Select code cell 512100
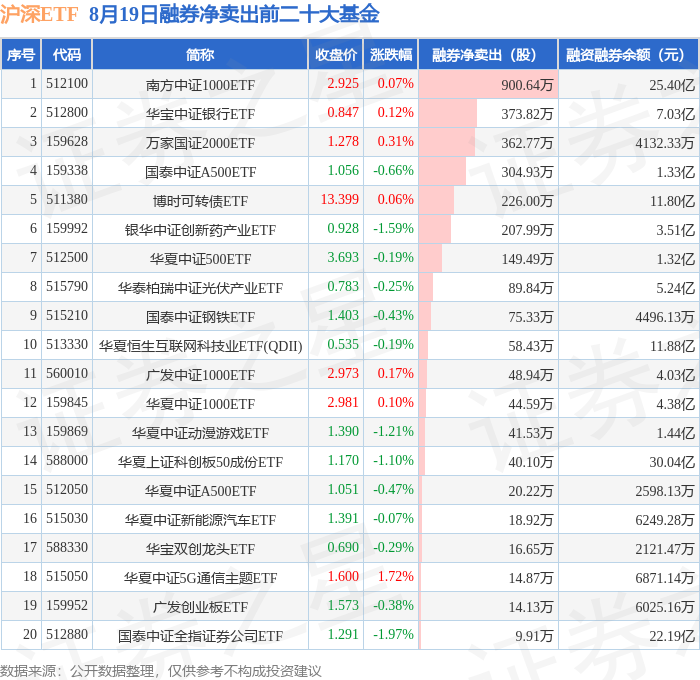Image resolution: width=700 pixels, height=680 pixels. pyautogui.click(x=67, y=83)
